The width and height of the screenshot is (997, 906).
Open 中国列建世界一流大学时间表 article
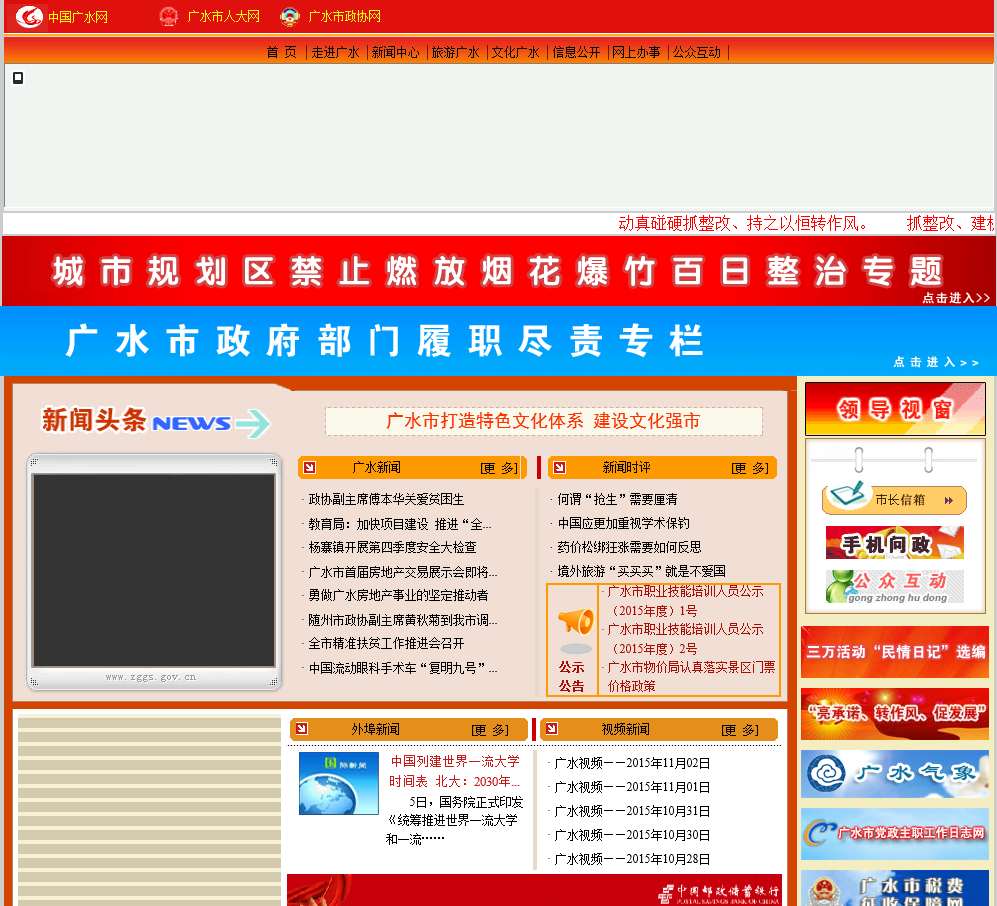tap(455, 771)
